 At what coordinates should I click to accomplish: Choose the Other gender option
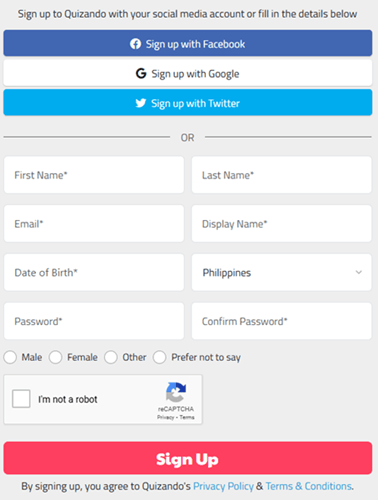[x=111, y=357]
